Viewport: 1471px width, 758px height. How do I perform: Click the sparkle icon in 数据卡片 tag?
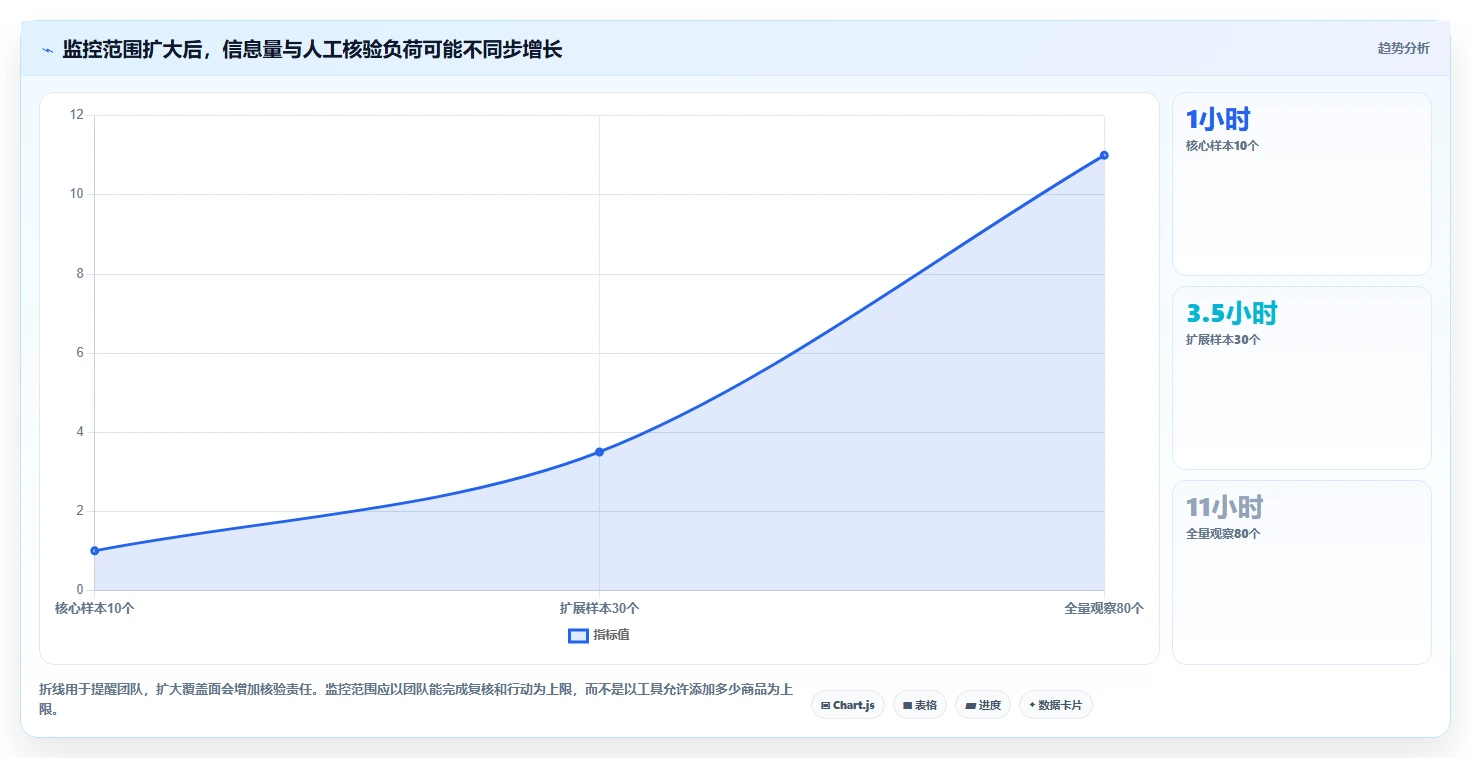coord(1032,705)
